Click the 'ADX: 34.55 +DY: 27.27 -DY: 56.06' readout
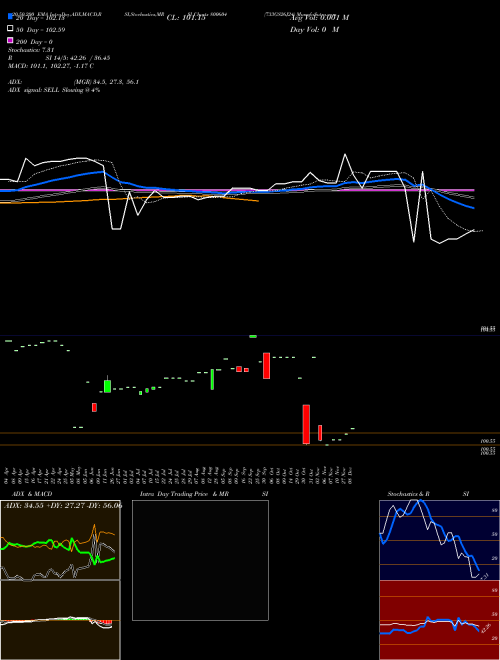This screenshot has width=500, height=660. tap(63, 505)
